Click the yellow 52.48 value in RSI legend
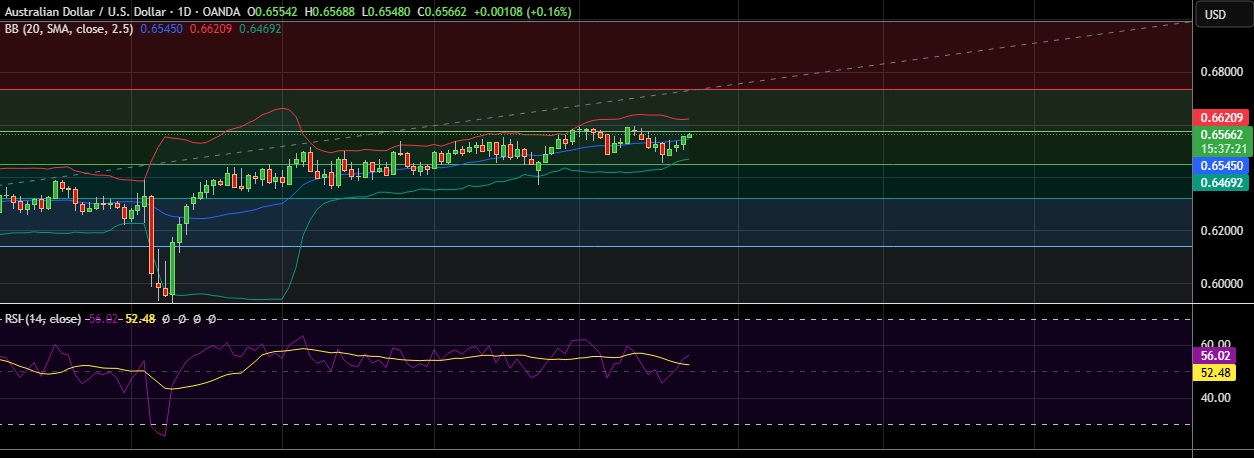 (x=142, y=319)
